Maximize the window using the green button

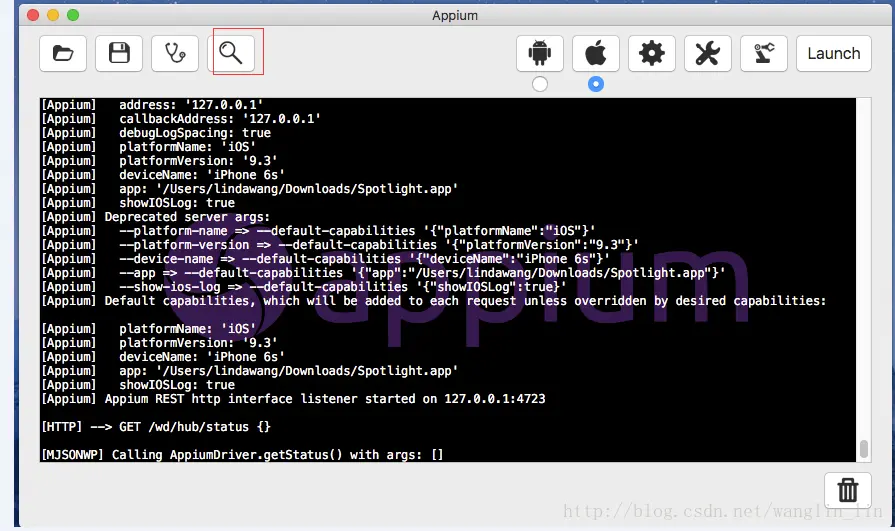pos(73,15)
